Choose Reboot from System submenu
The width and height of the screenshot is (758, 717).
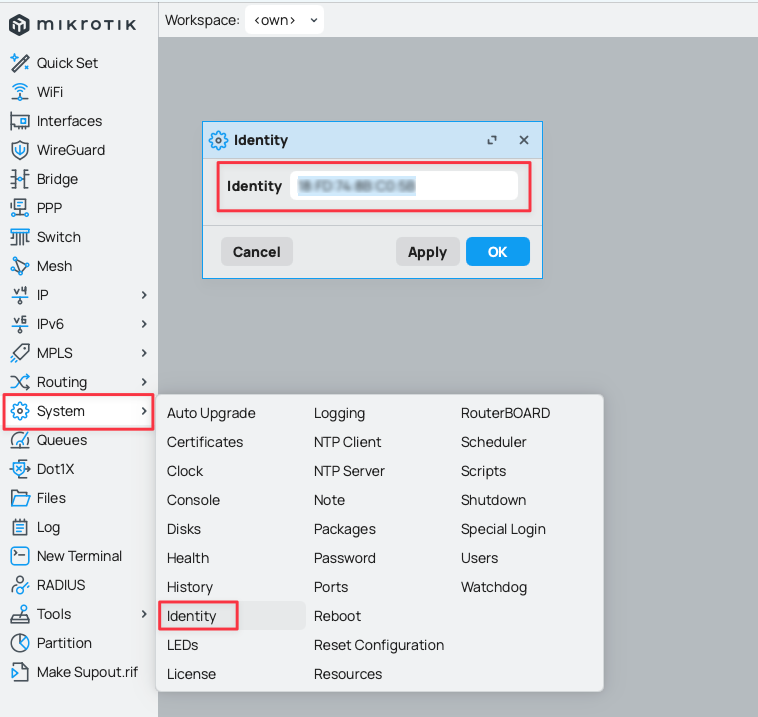click(x=337, y=616)
